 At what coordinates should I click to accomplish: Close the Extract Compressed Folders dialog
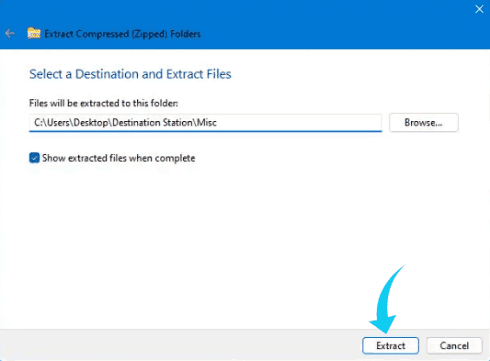[x=479, y=9]
